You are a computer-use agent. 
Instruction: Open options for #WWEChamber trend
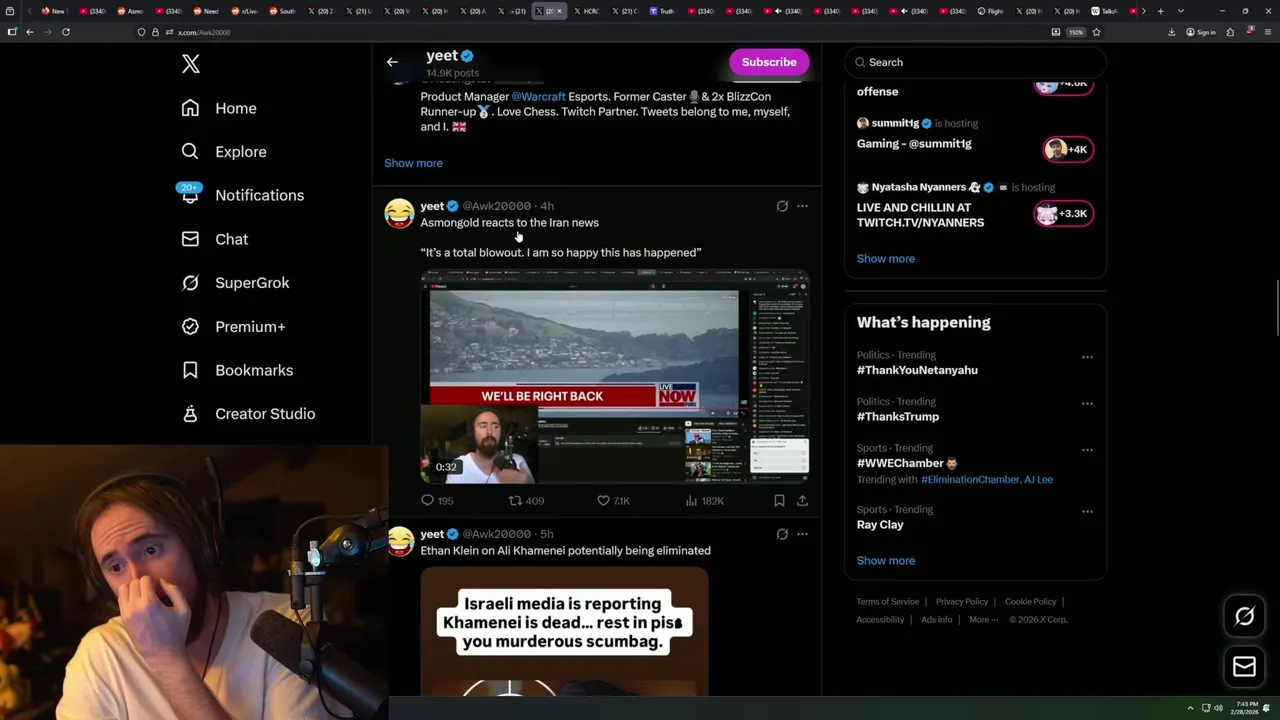(x=1087, y=450)
